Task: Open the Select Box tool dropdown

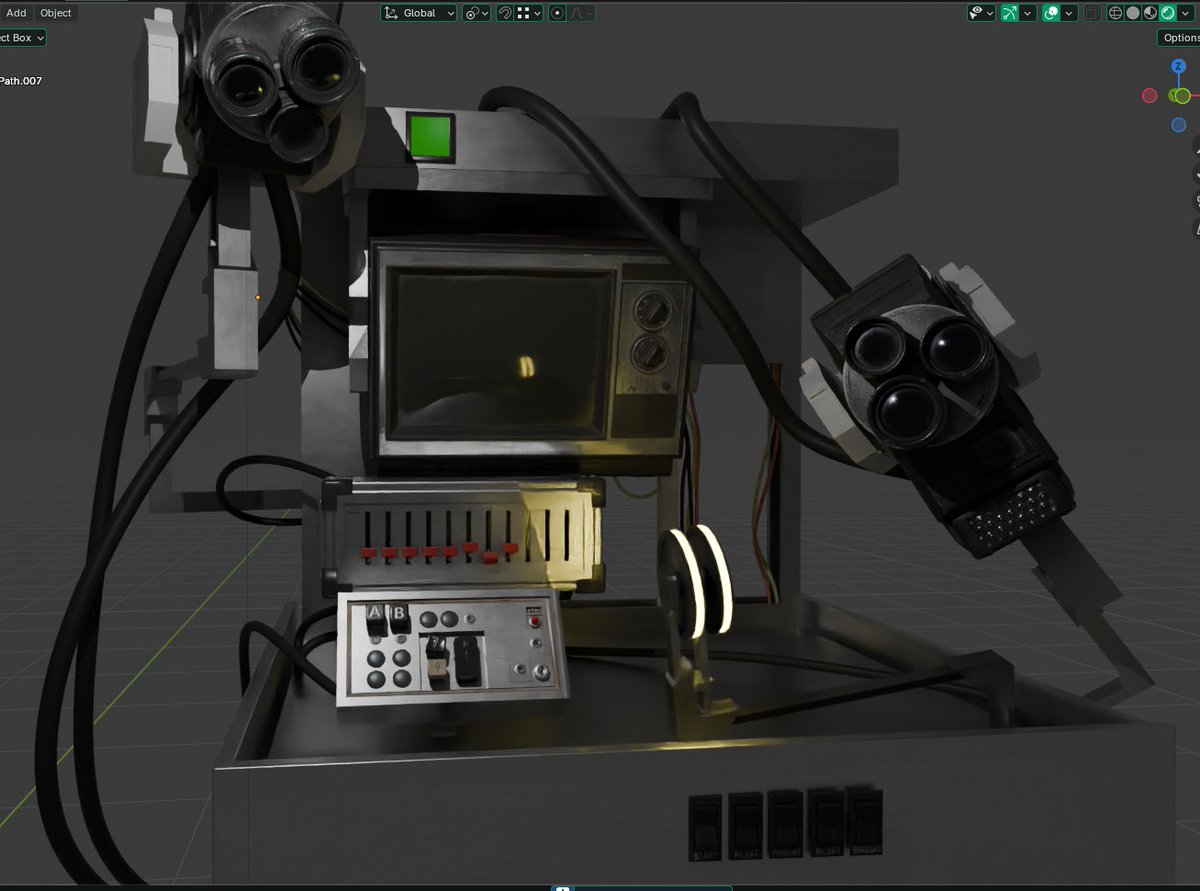Action: tap(22, 38)
